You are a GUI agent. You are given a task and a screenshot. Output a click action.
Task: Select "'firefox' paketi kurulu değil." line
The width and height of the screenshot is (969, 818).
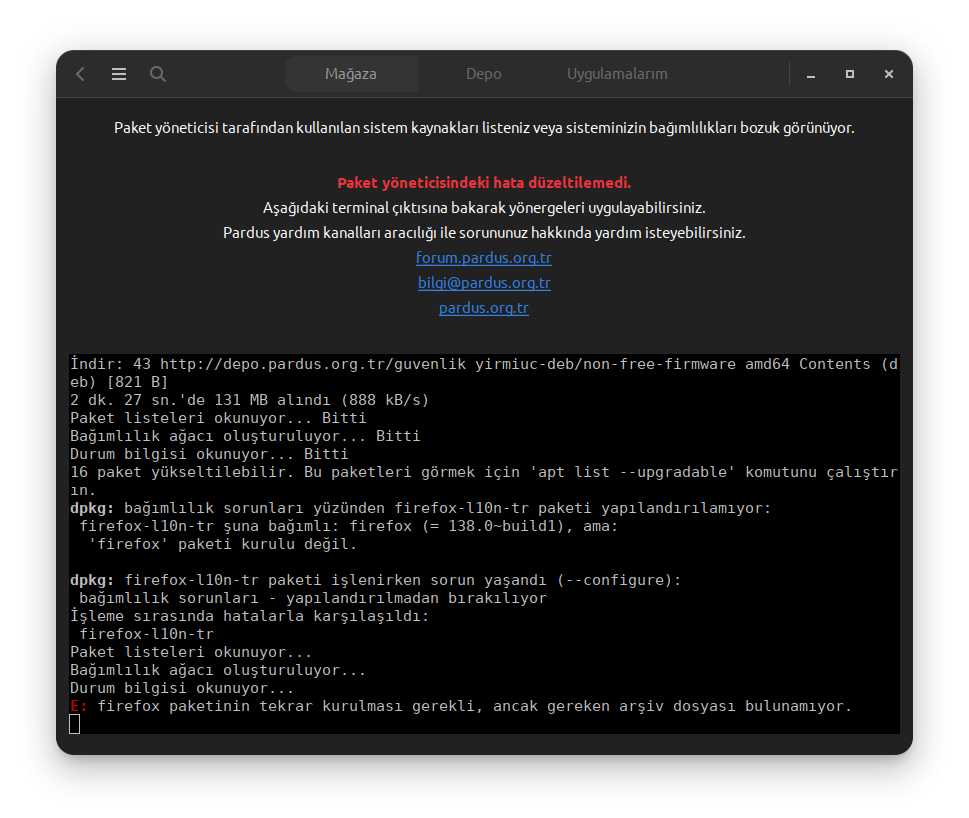[223, 544]
